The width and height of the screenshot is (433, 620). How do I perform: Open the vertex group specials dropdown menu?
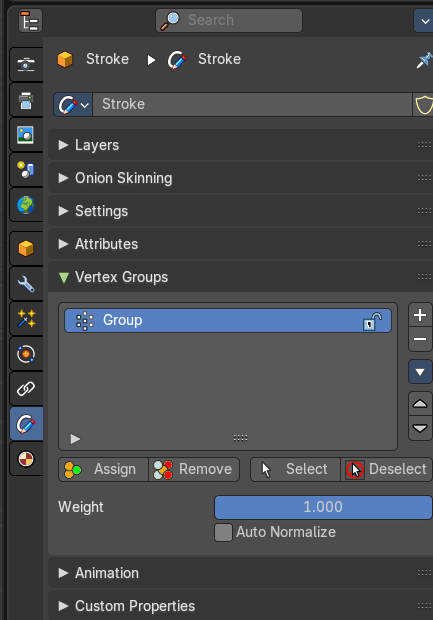pos(420,372)
